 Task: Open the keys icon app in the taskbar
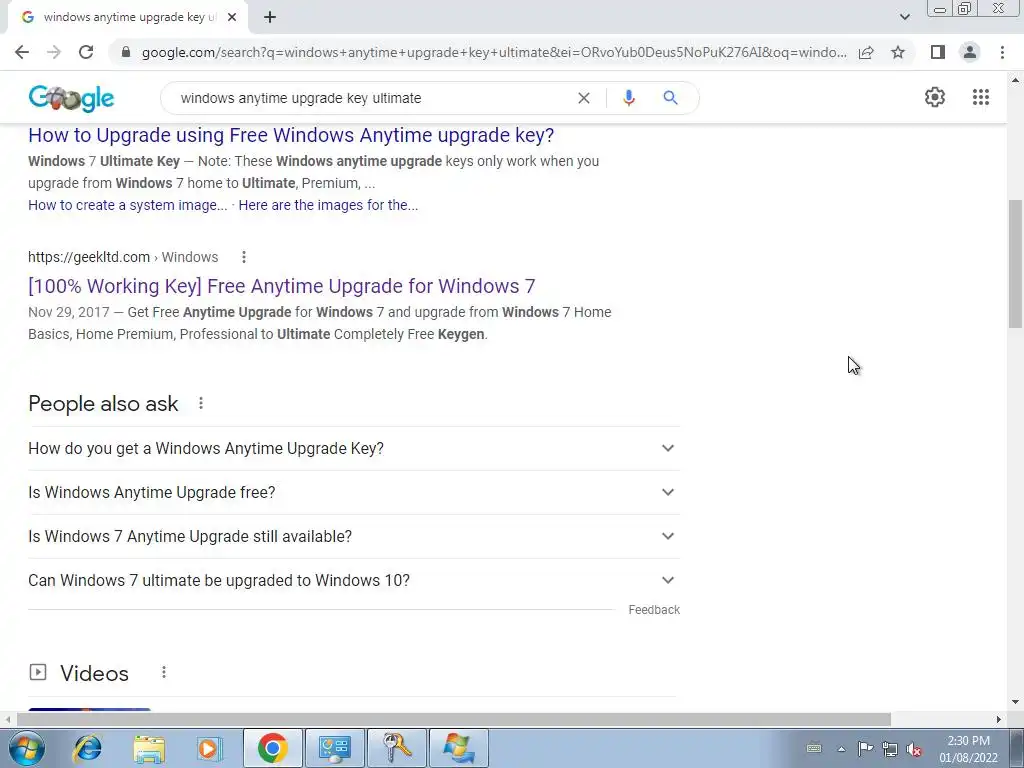pyautogui.click(x=396, y=748)
